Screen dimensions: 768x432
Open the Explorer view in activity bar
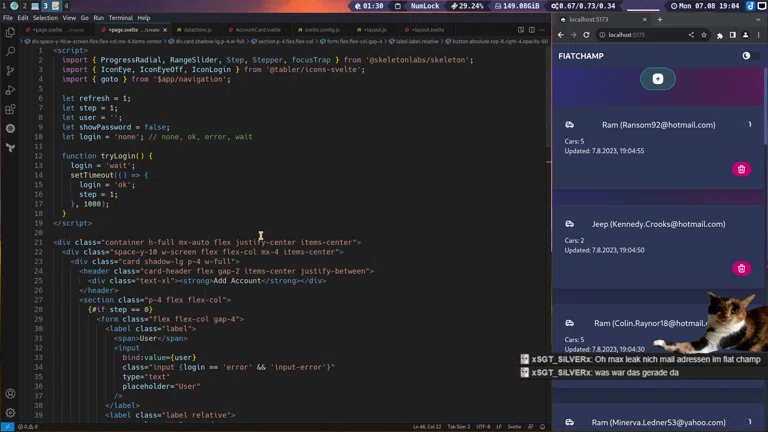click(10, 32)
